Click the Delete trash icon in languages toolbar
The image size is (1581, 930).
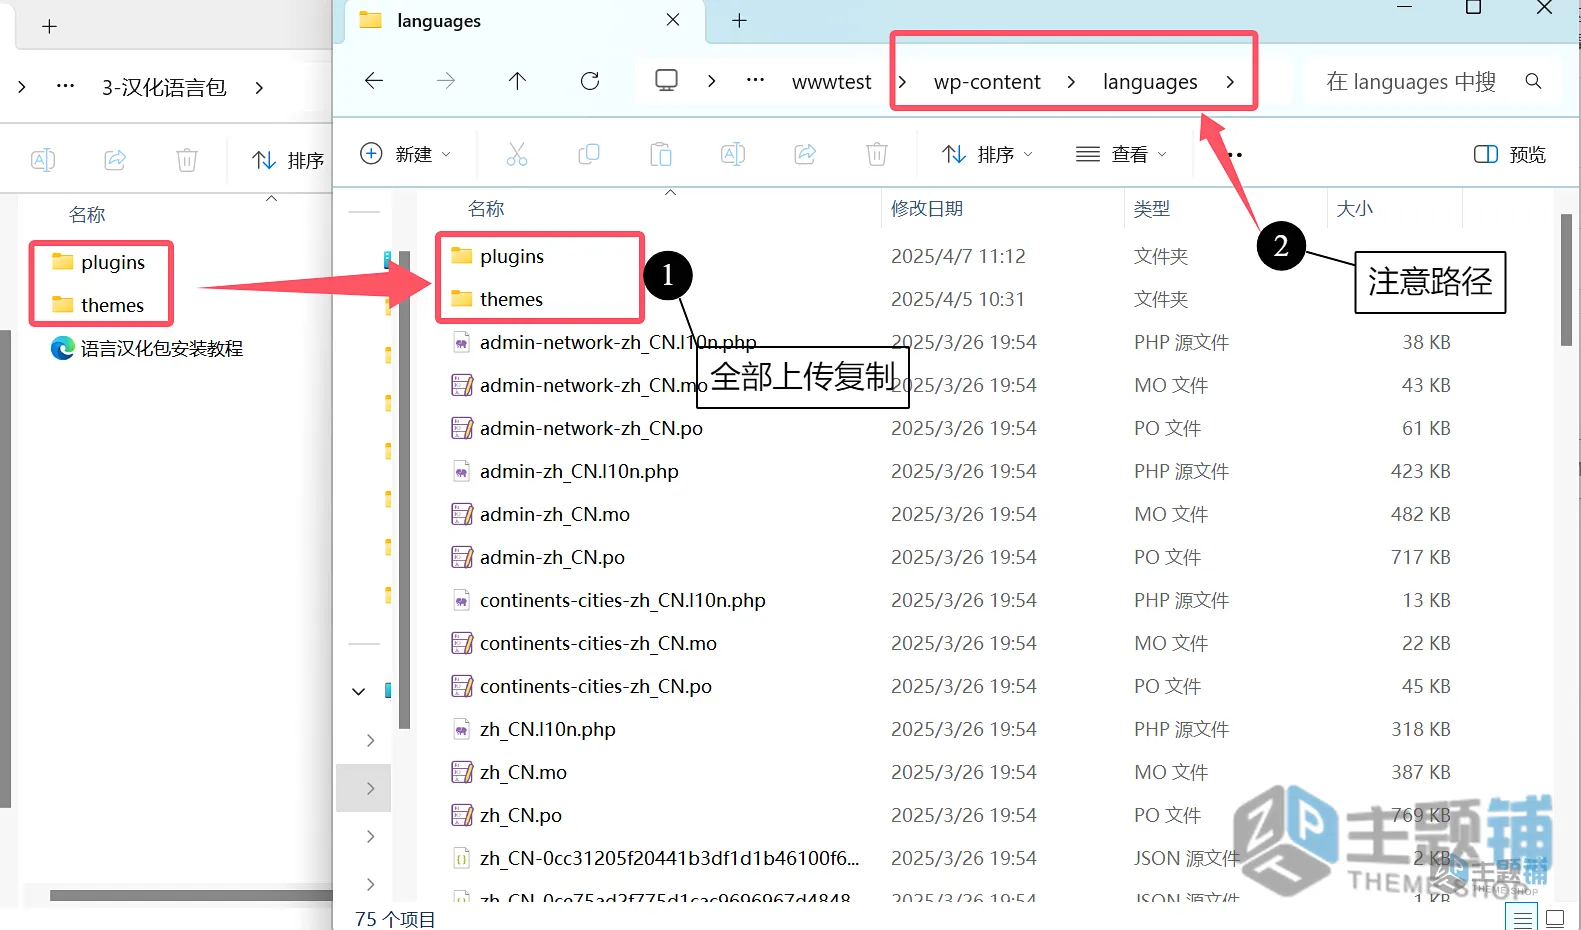pyautogui.click(x=877, y=154)
